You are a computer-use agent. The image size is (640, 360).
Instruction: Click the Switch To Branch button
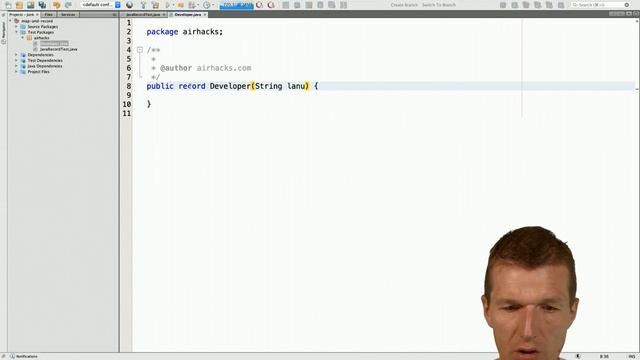(x=439, y=5)
